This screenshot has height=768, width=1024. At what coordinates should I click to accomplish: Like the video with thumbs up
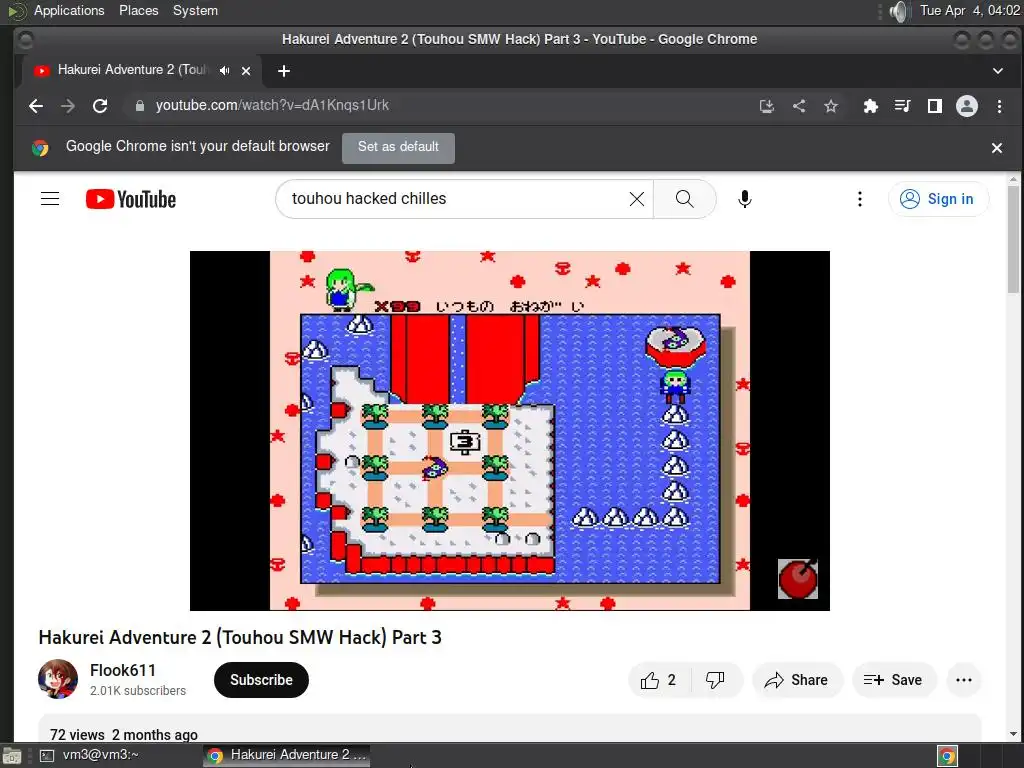(658, 680)
